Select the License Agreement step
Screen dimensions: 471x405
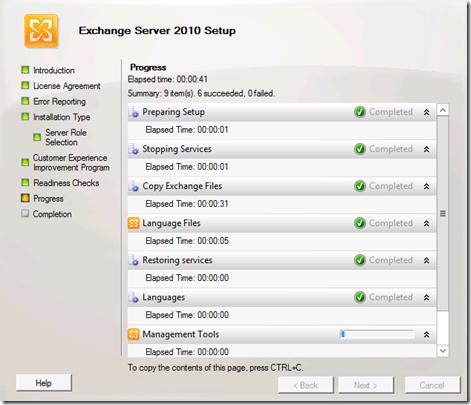pos(67,86)
